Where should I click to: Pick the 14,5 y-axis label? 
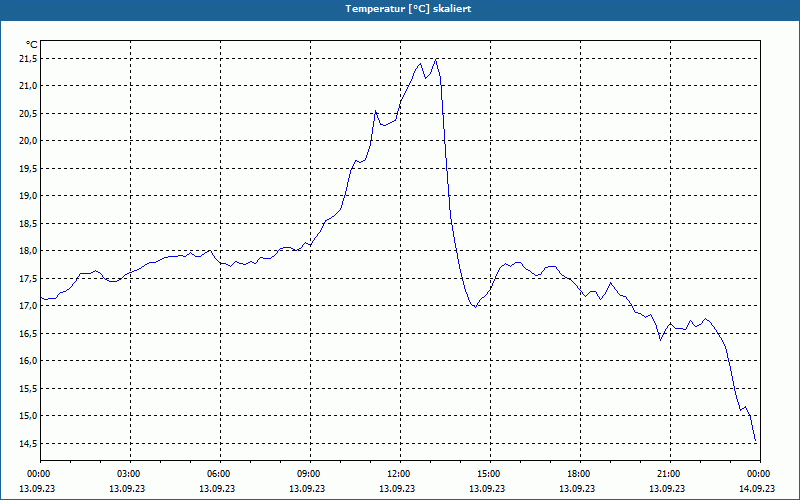[x=28, y=444]
